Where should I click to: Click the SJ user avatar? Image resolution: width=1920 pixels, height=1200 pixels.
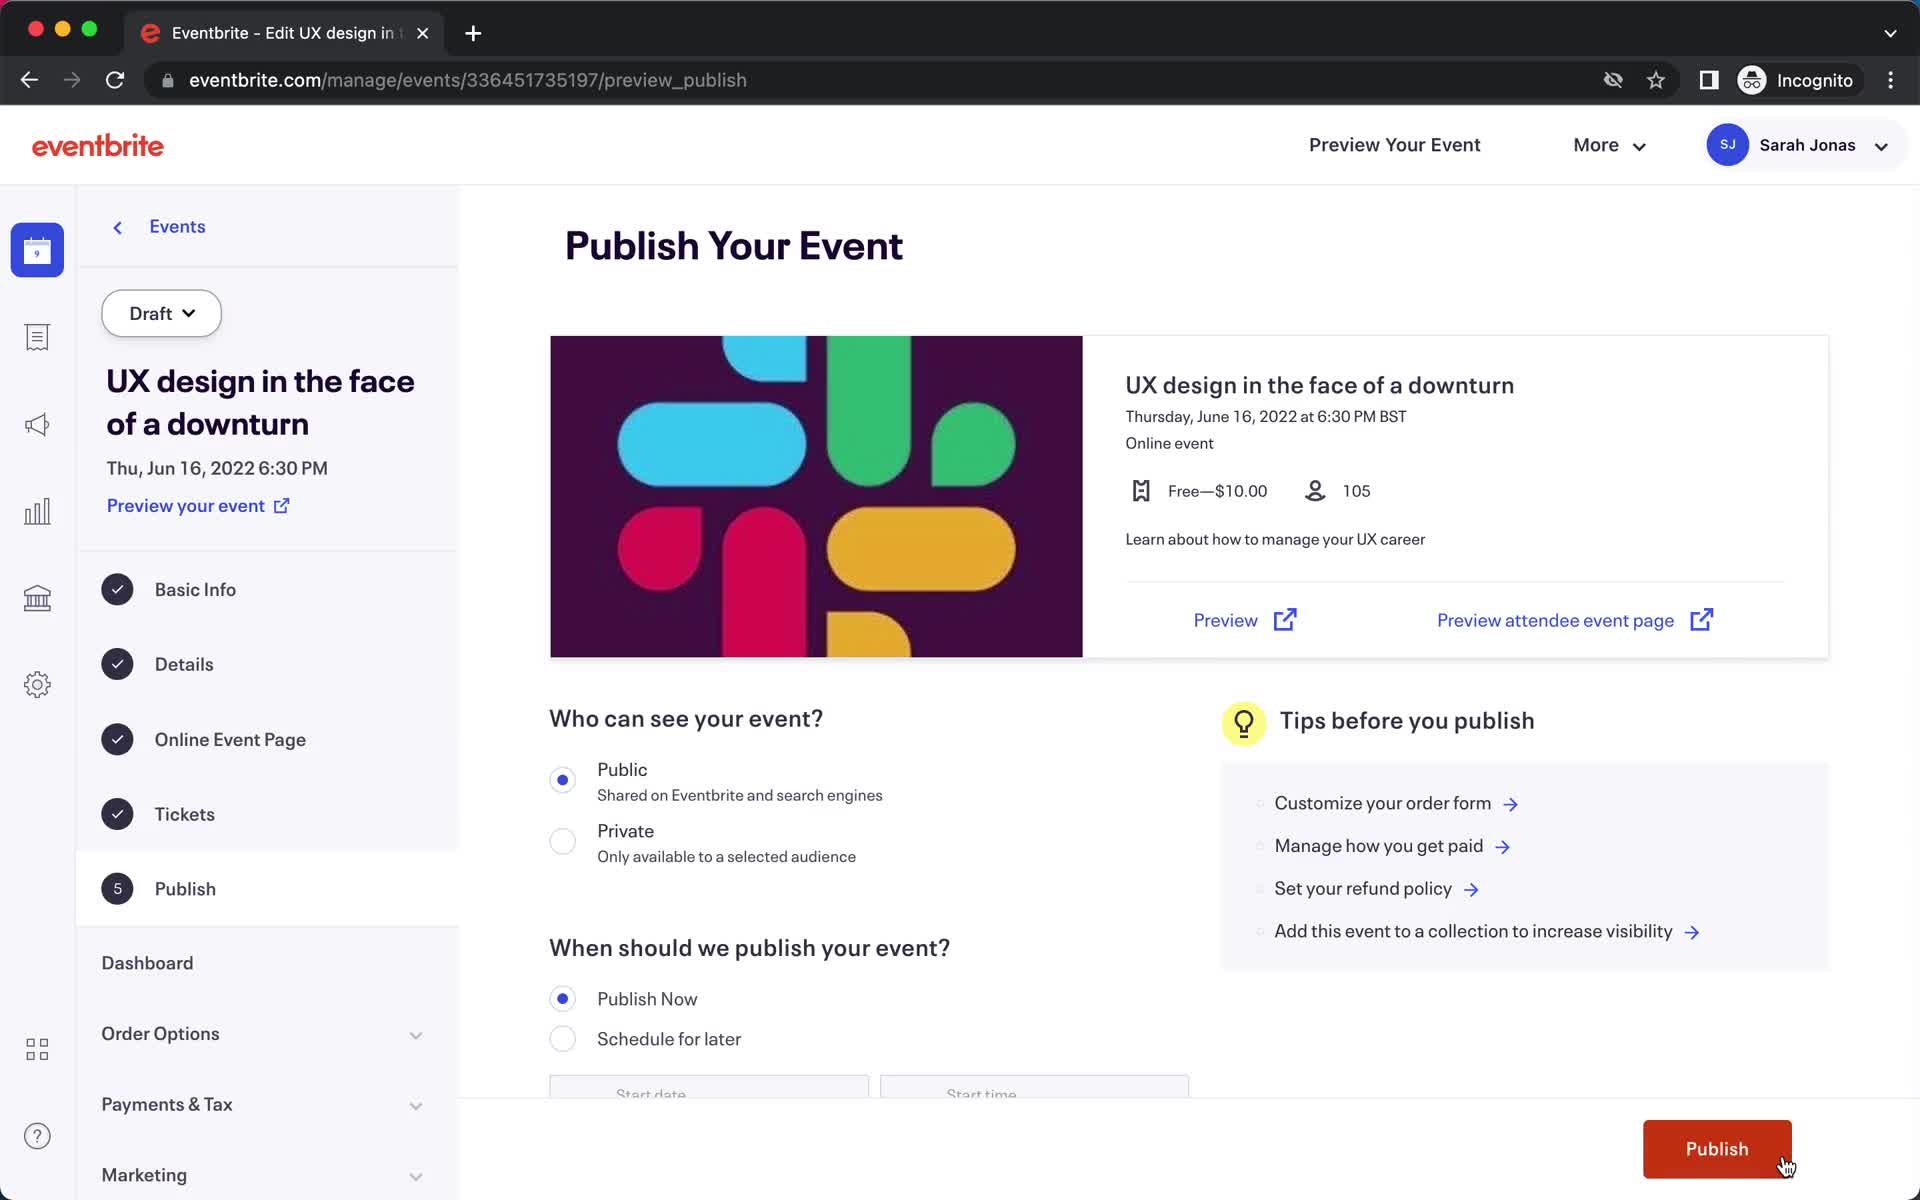click(1727, 145)
